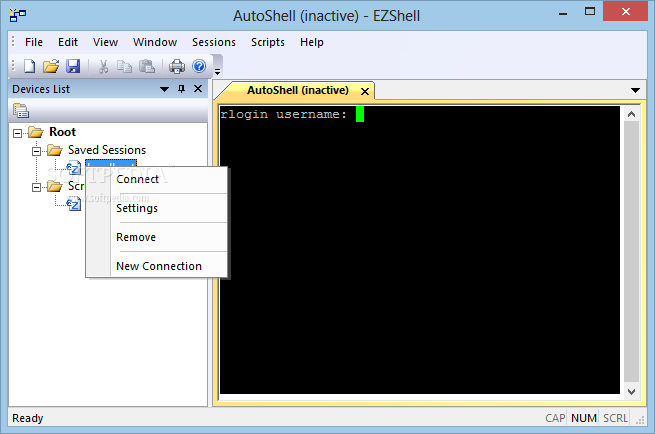Screen dimensions: 655x434
Task: Choose Connect from context menu
Action: (157, 179)
